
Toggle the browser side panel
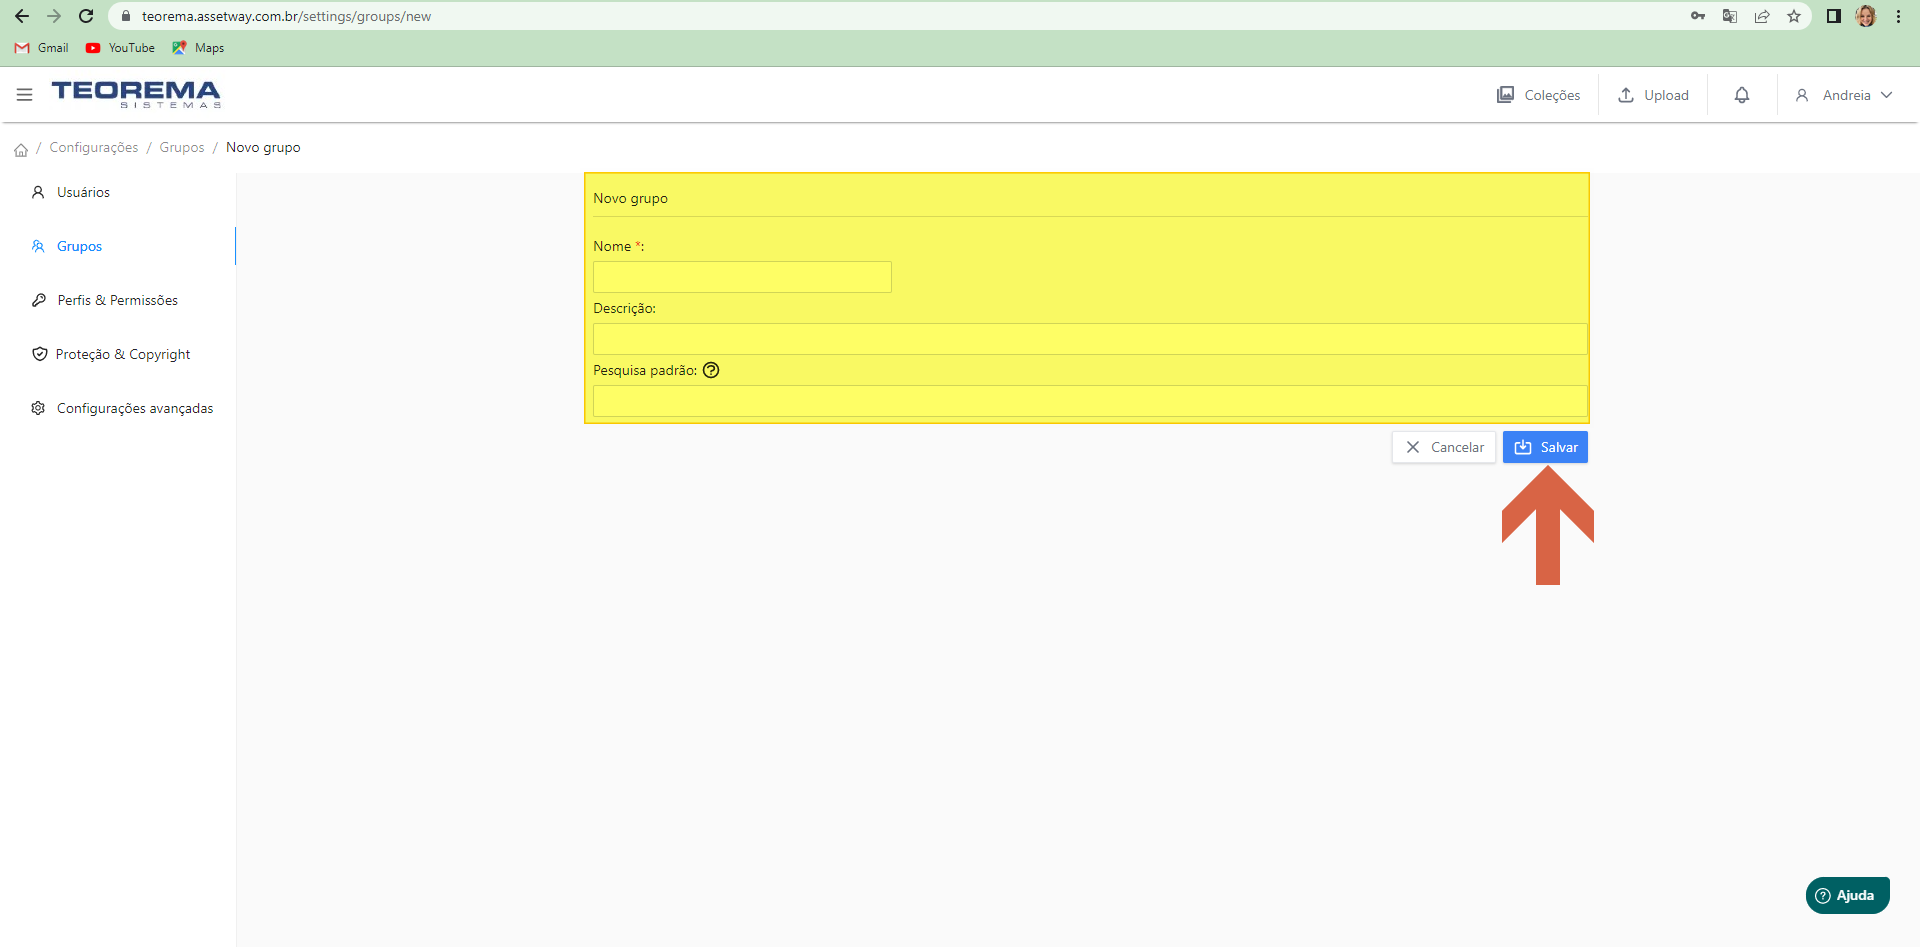[x=1834, y=16]
